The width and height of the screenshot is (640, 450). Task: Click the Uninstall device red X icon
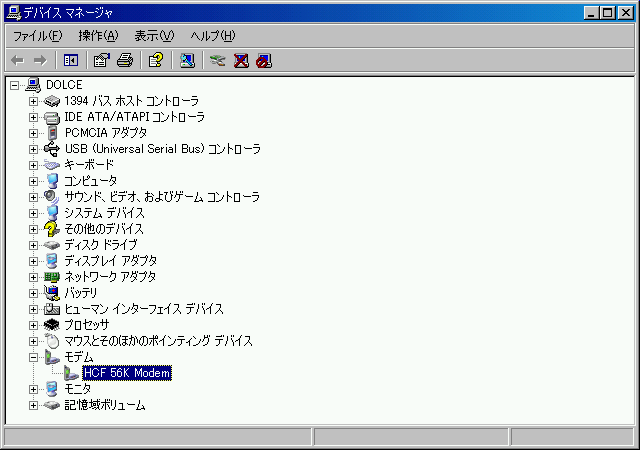[x=241, y=61]
